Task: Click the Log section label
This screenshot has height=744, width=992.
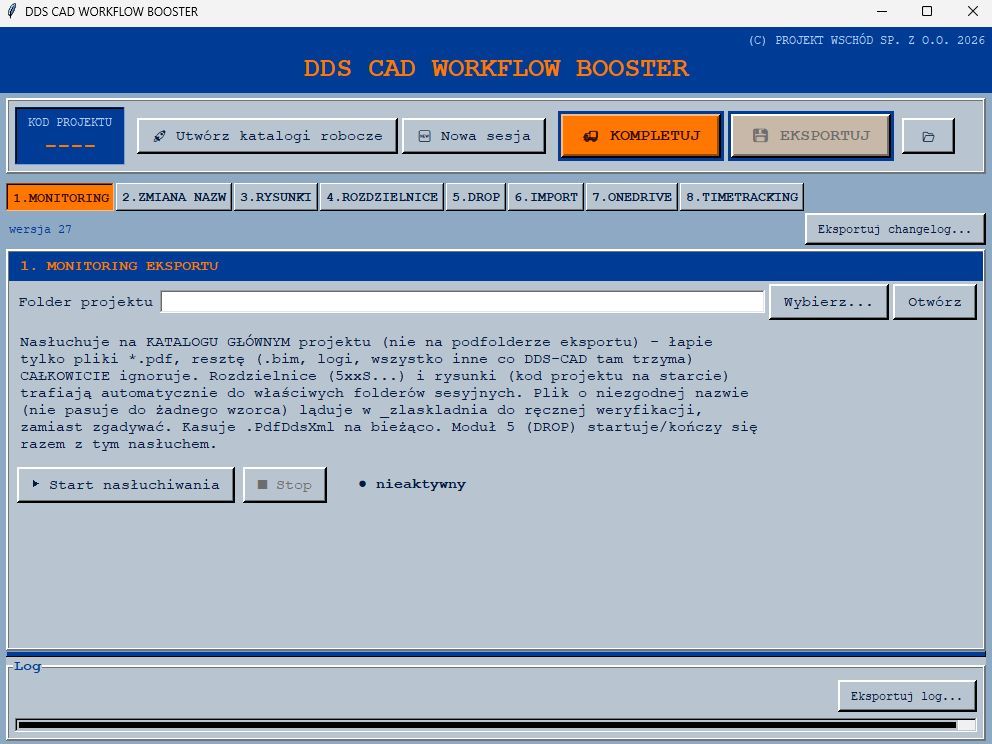Action: pos(27,666)
